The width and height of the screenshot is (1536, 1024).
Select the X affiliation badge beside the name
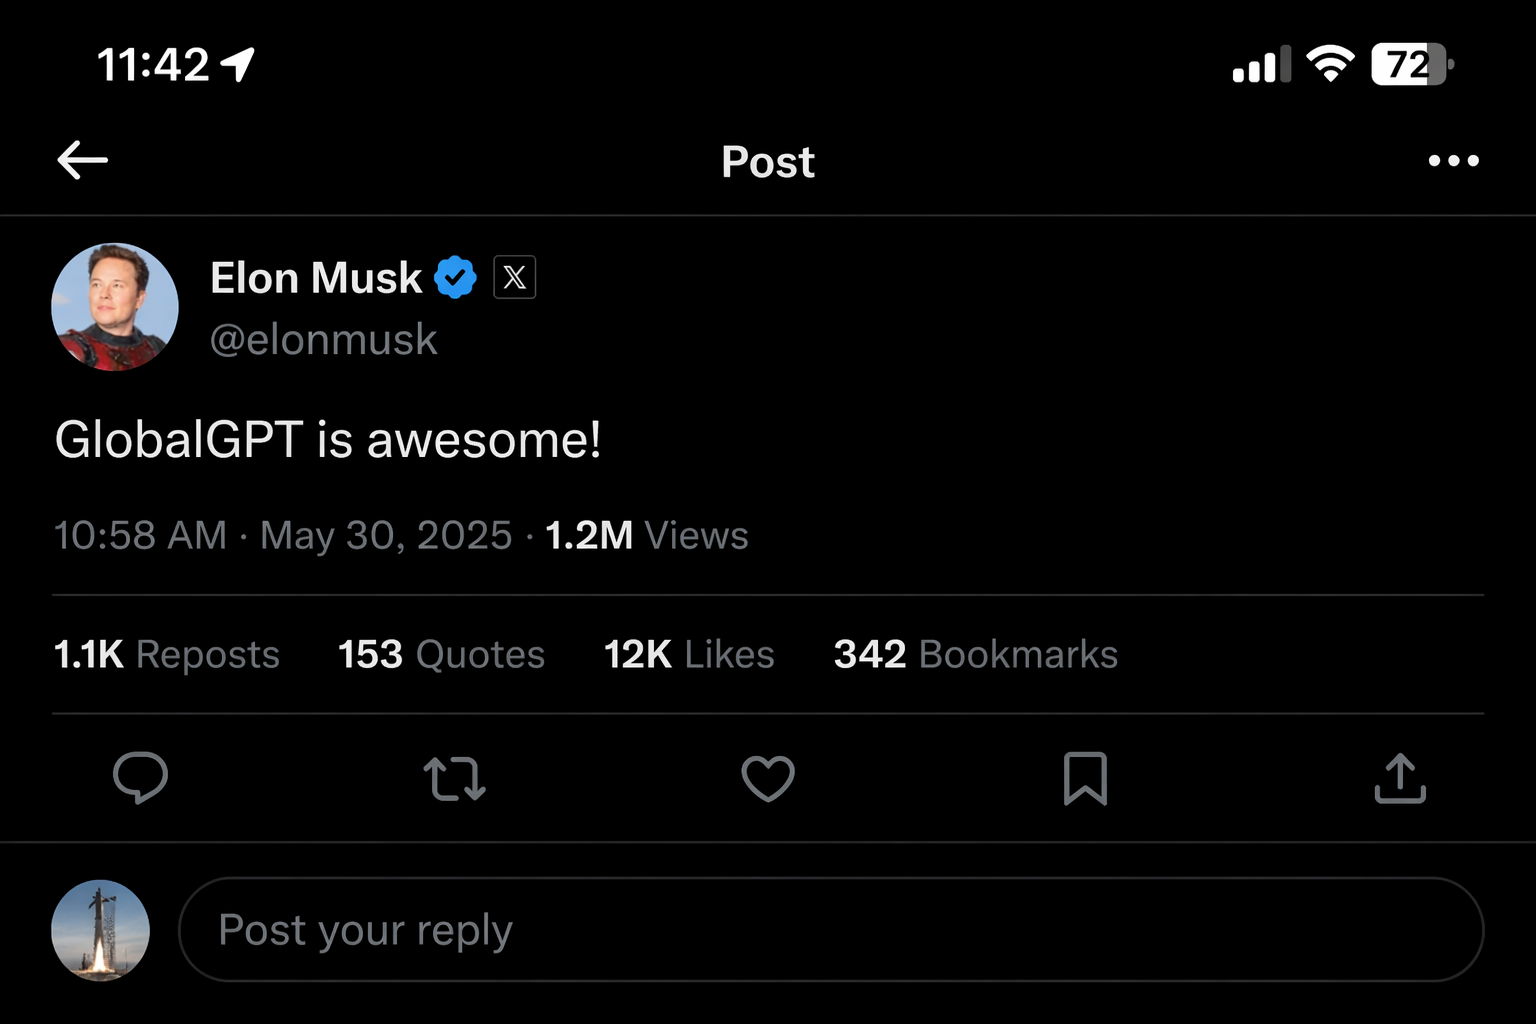pyautogui.click(x=516, y=277)
